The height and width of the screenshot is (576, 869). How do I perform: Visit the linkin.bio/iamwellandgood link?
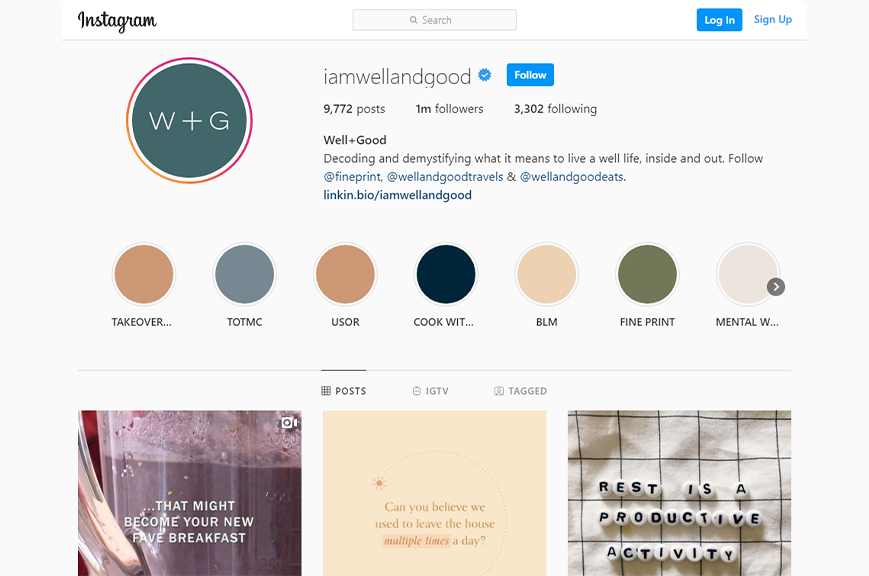[397, 195]
